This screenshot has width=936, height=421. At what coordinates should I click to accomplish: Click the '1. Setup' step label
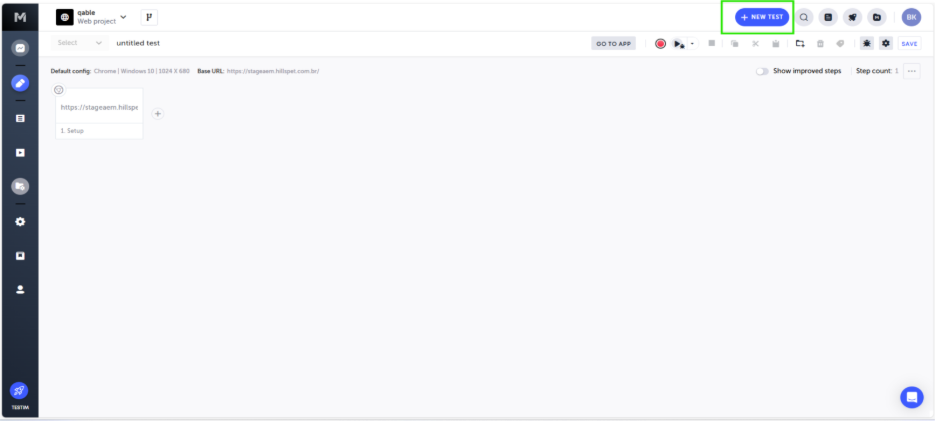click(x=72, y=131)
